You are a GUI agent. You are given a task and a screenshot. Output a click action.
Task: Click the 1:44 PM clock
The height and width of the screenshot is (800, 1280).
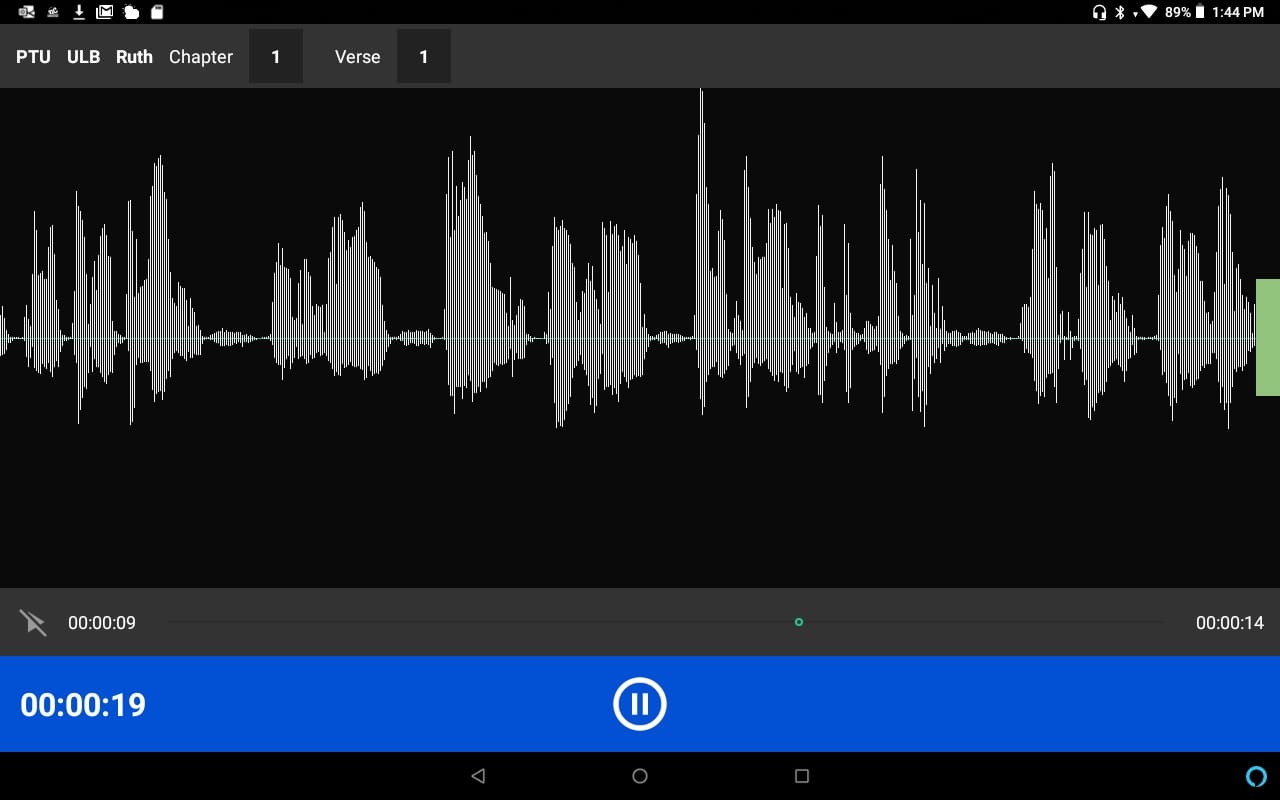(1238, 12)
